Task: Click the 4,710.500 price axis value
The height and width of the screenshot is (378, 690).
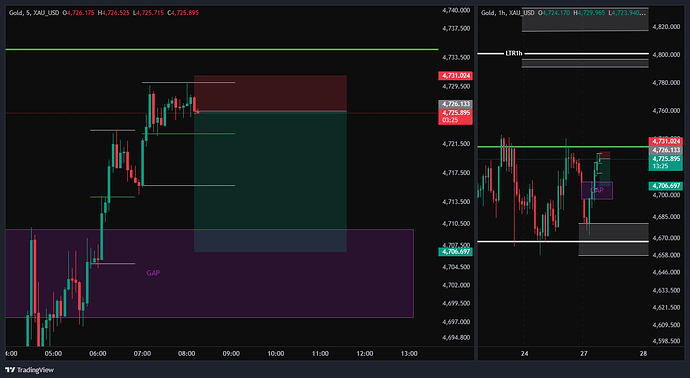Action: pyautogui.click(x=456, y=224)
